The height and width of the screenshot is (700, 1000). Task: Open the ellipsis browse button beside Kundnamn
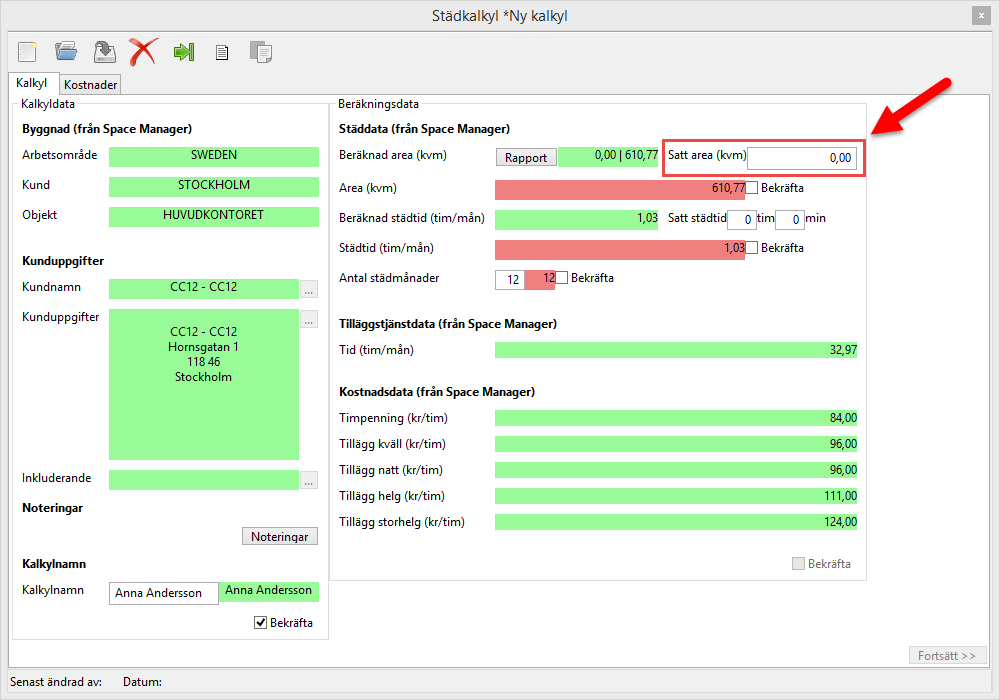point(309,289)
